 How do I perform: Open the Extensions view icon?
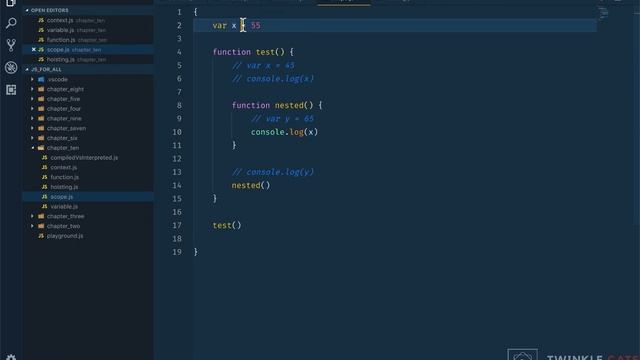11,90
